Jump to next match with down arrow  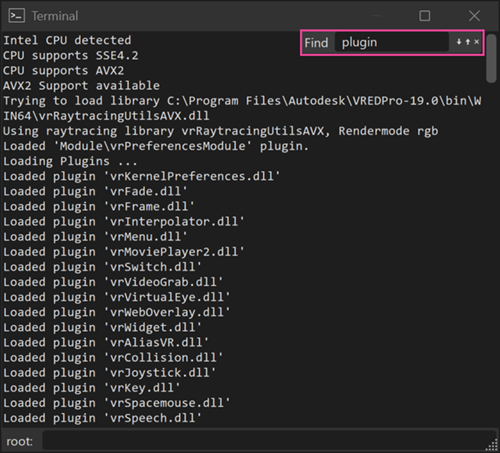(459, 42)
